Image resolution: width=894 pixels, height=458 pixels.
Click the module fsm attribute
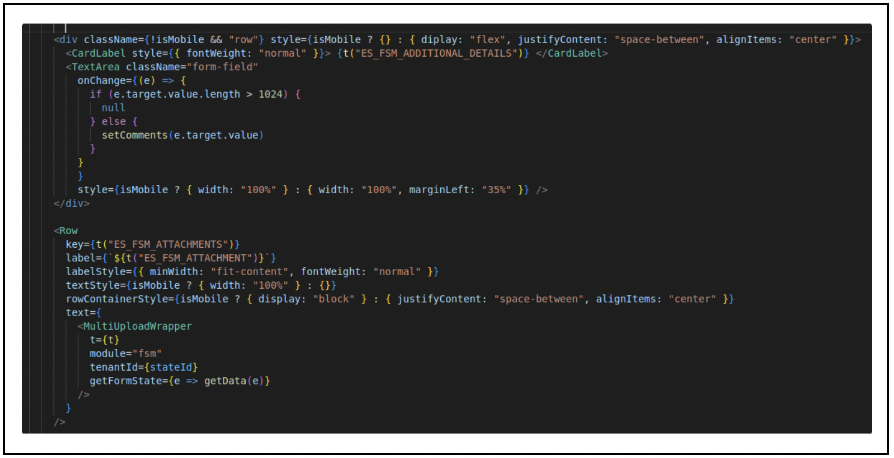click(x=125, y=354)
